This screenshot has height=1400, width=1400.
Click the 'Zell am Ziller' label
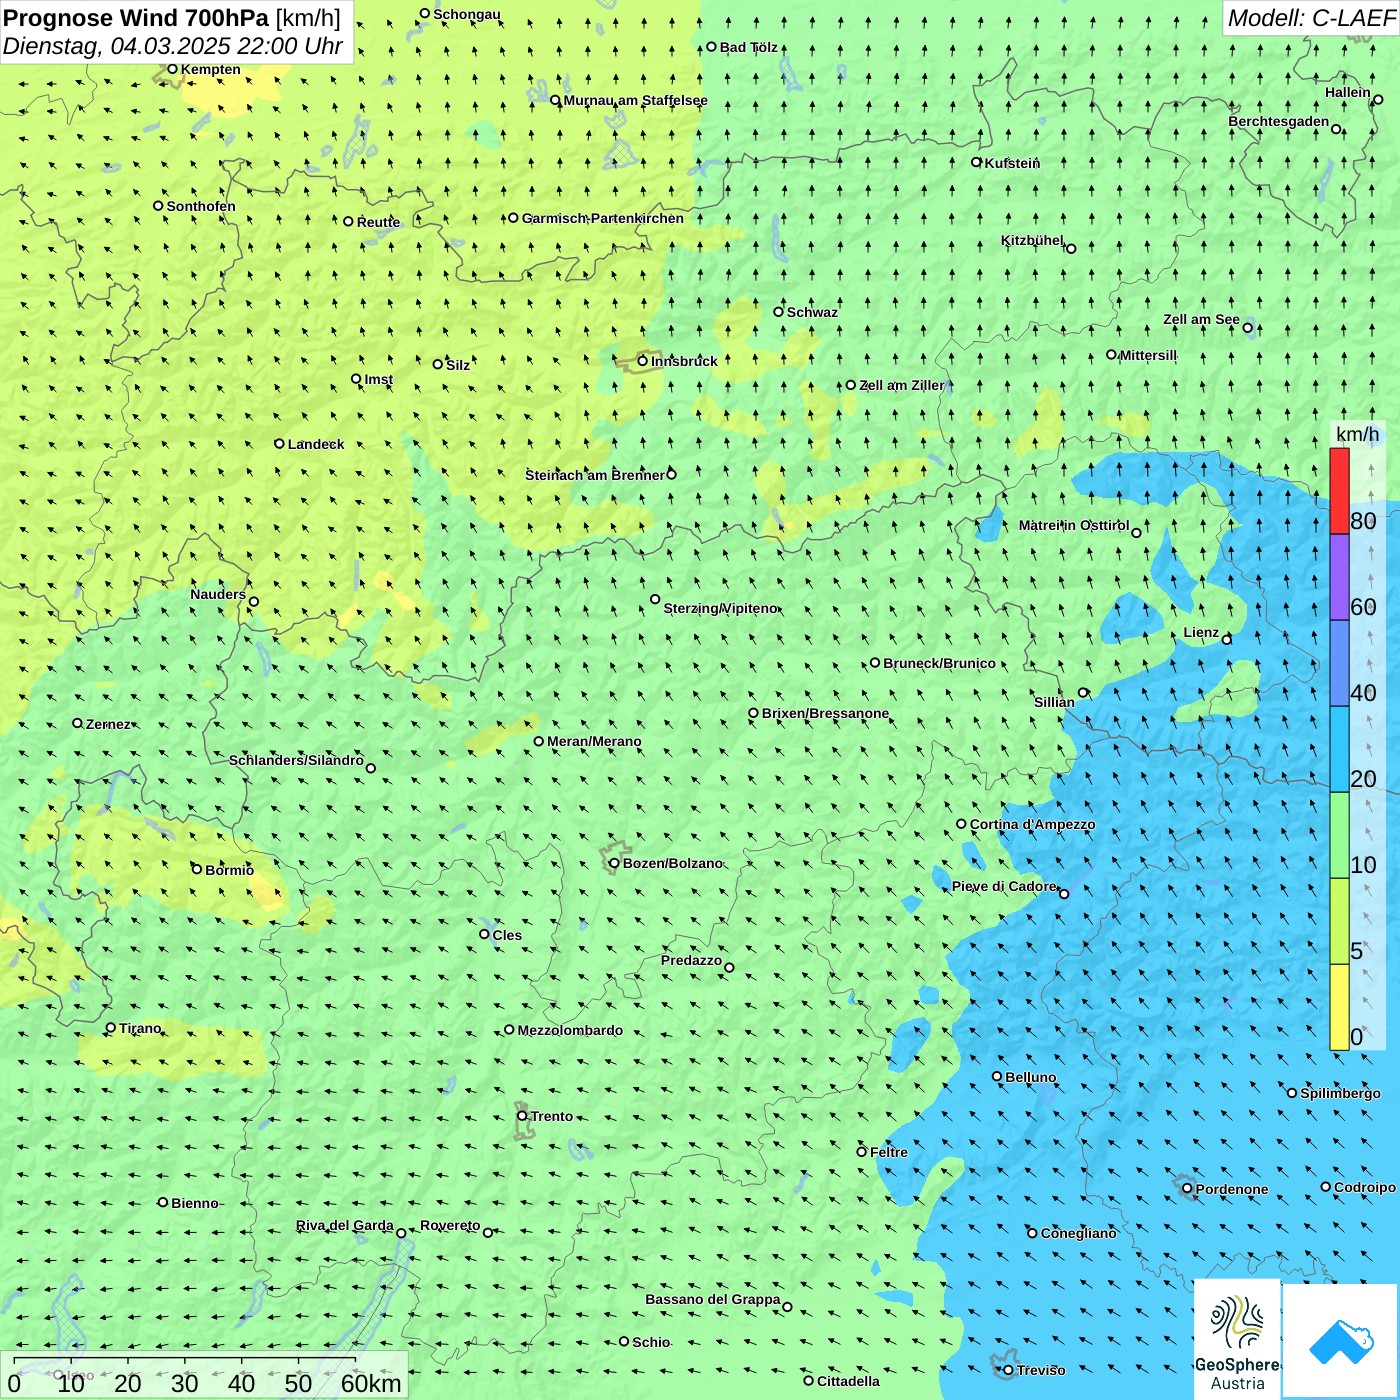(x=902, y=385)
